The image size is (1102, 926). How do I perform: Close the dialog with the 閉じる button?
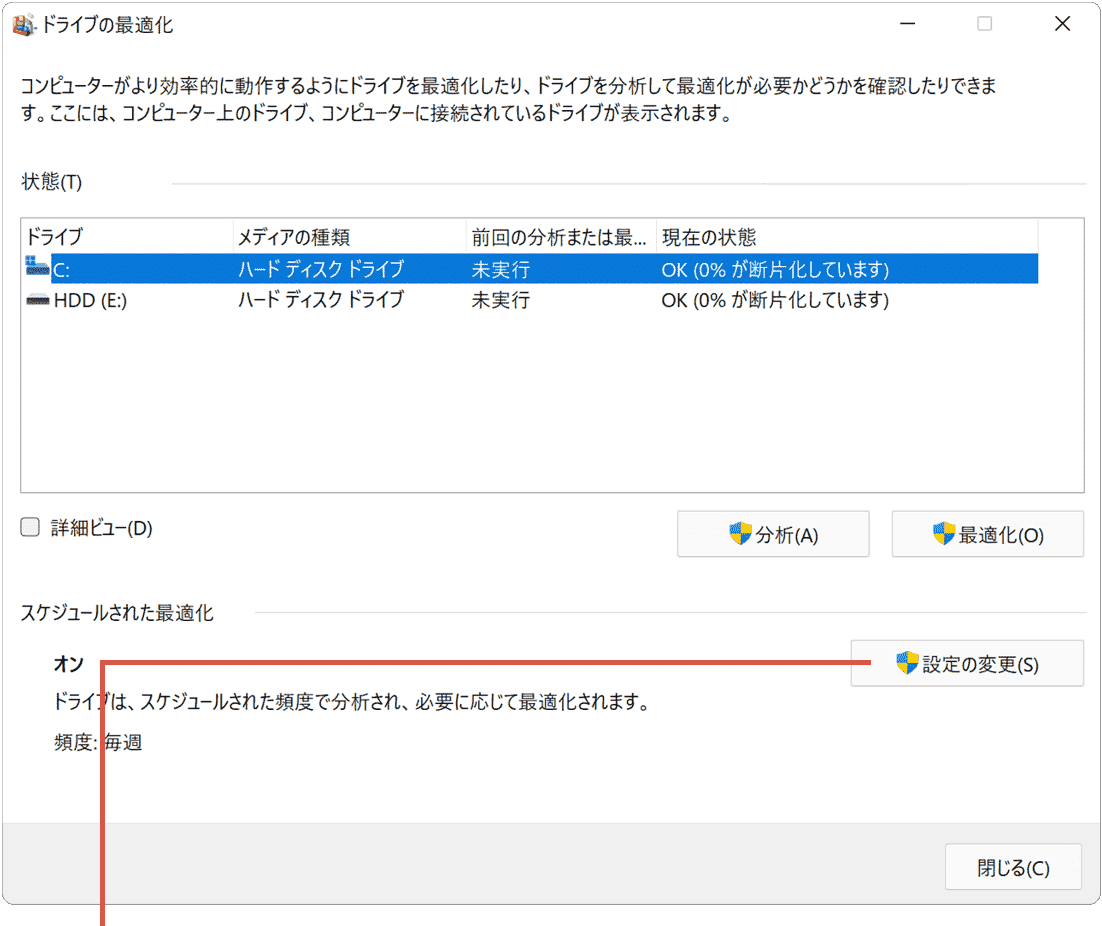coord(1013,866)
